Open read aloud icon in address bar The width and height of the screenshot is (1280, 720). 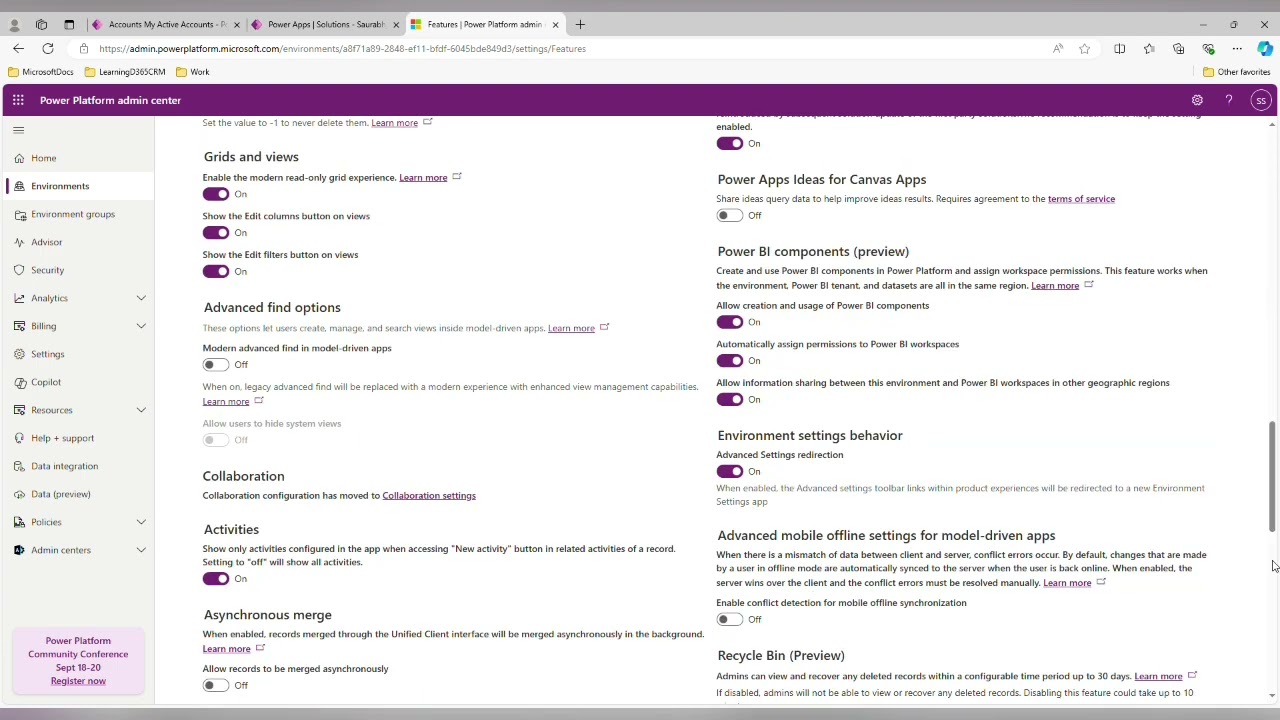point(1058,48)
